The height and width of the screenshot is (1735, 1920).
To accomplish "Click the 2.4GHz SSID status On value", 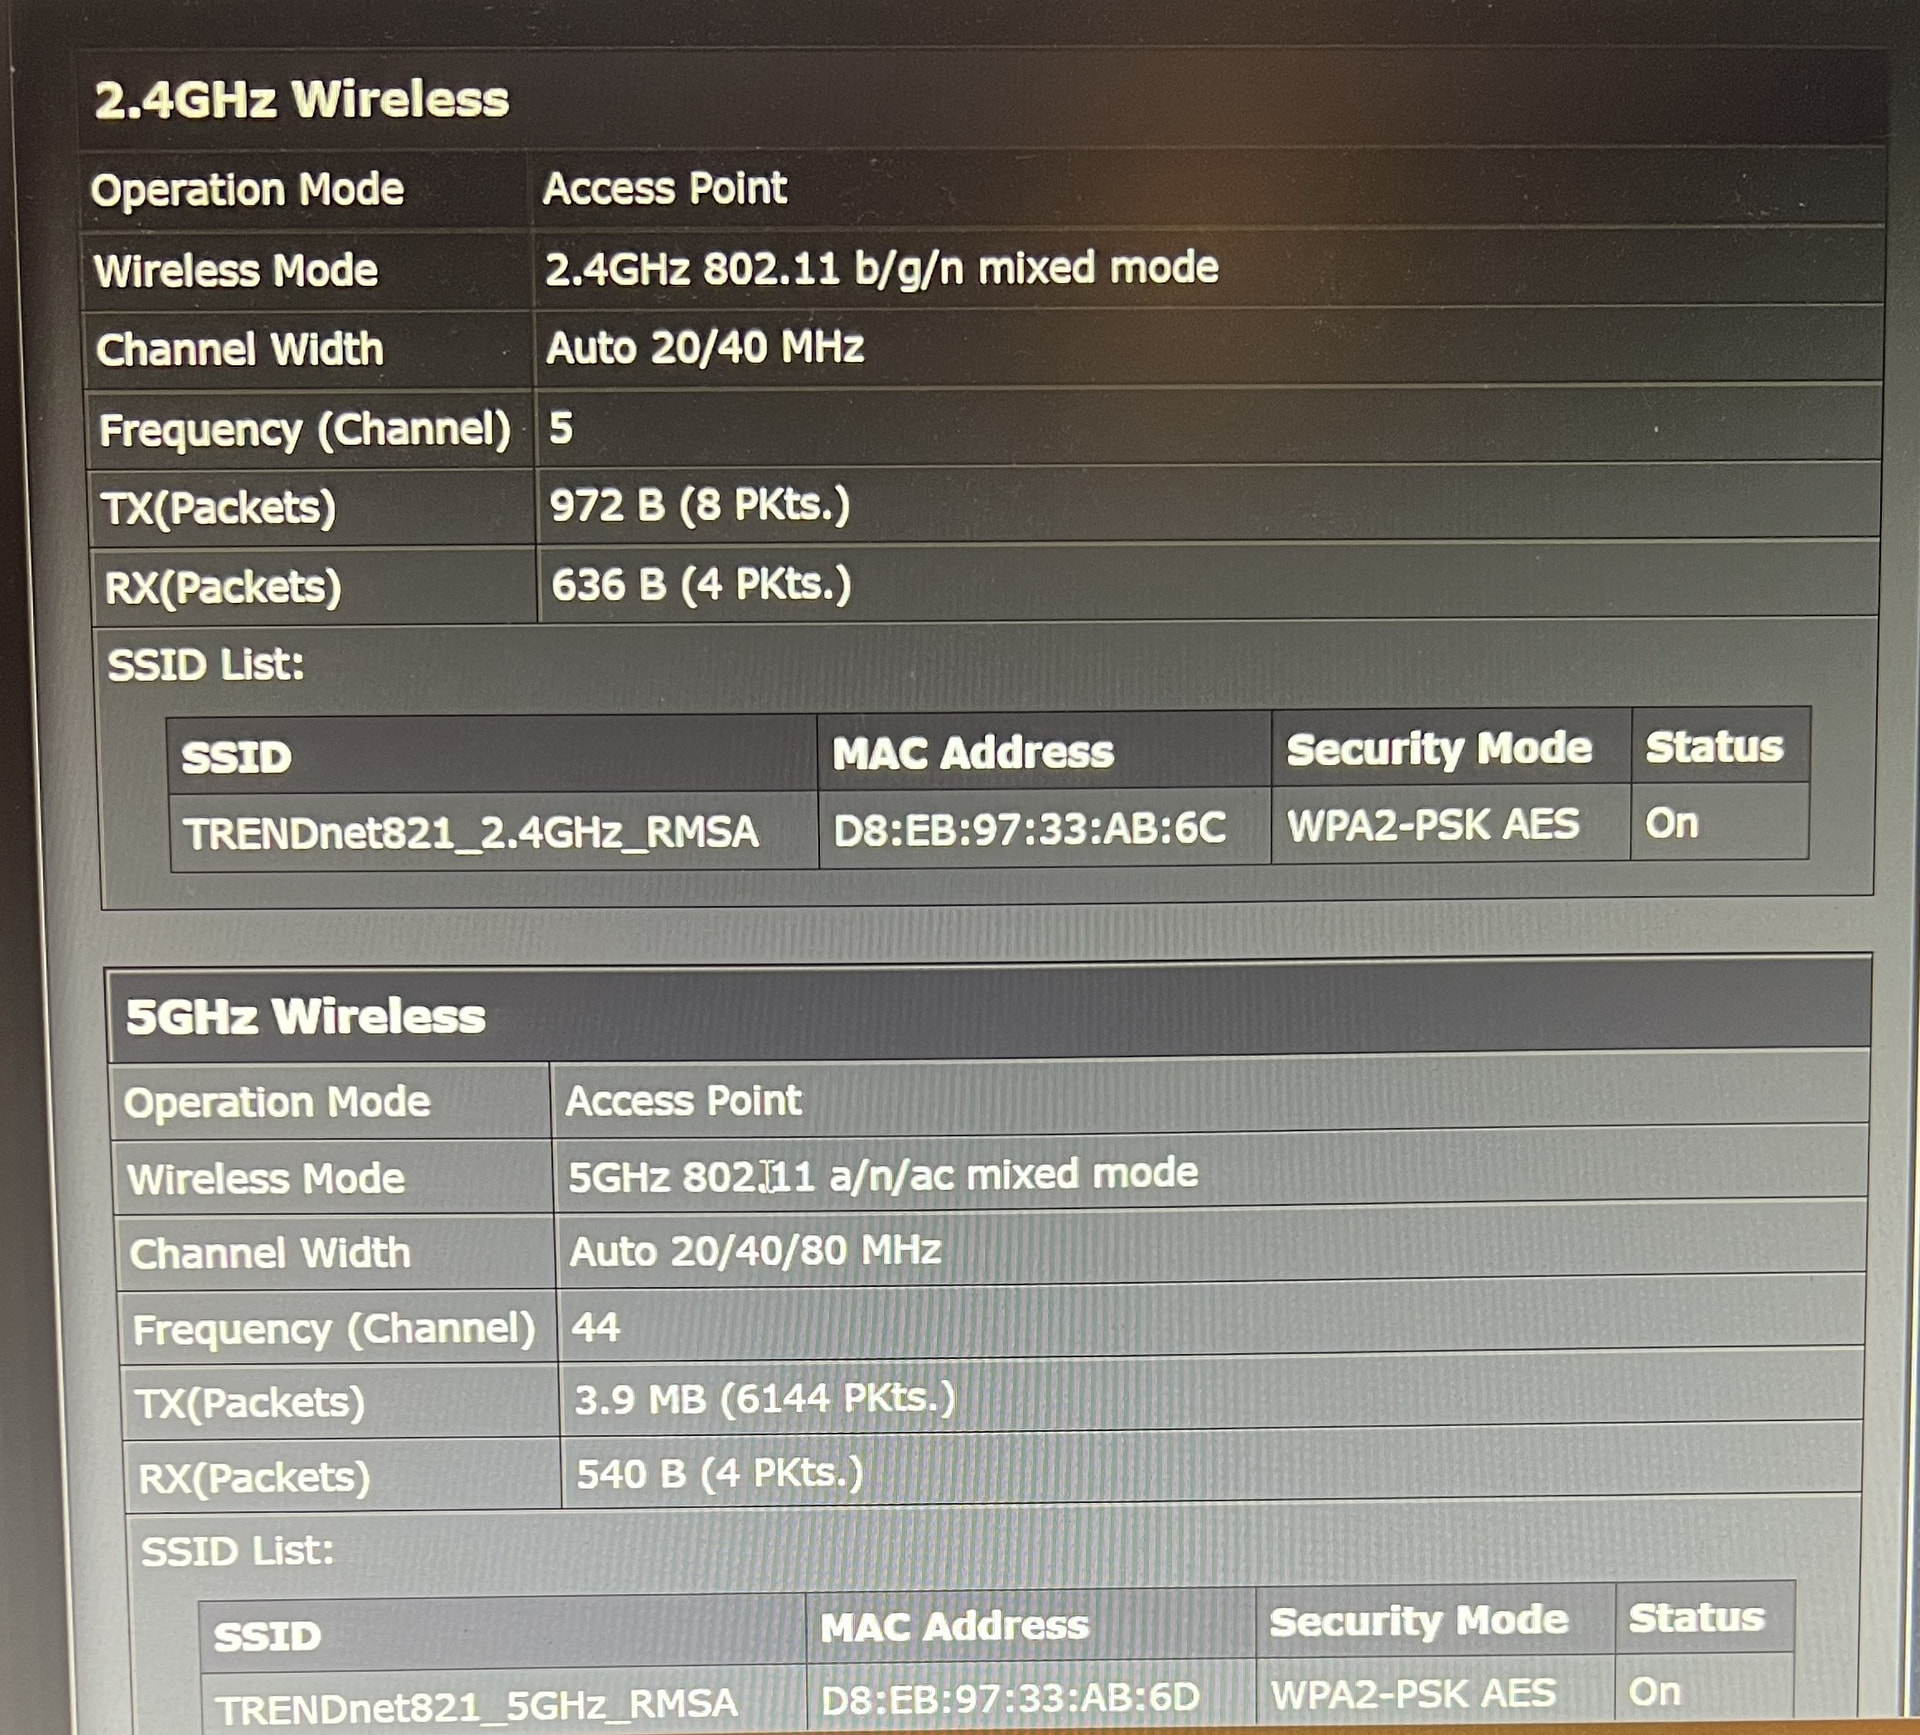I will 1671,824.
